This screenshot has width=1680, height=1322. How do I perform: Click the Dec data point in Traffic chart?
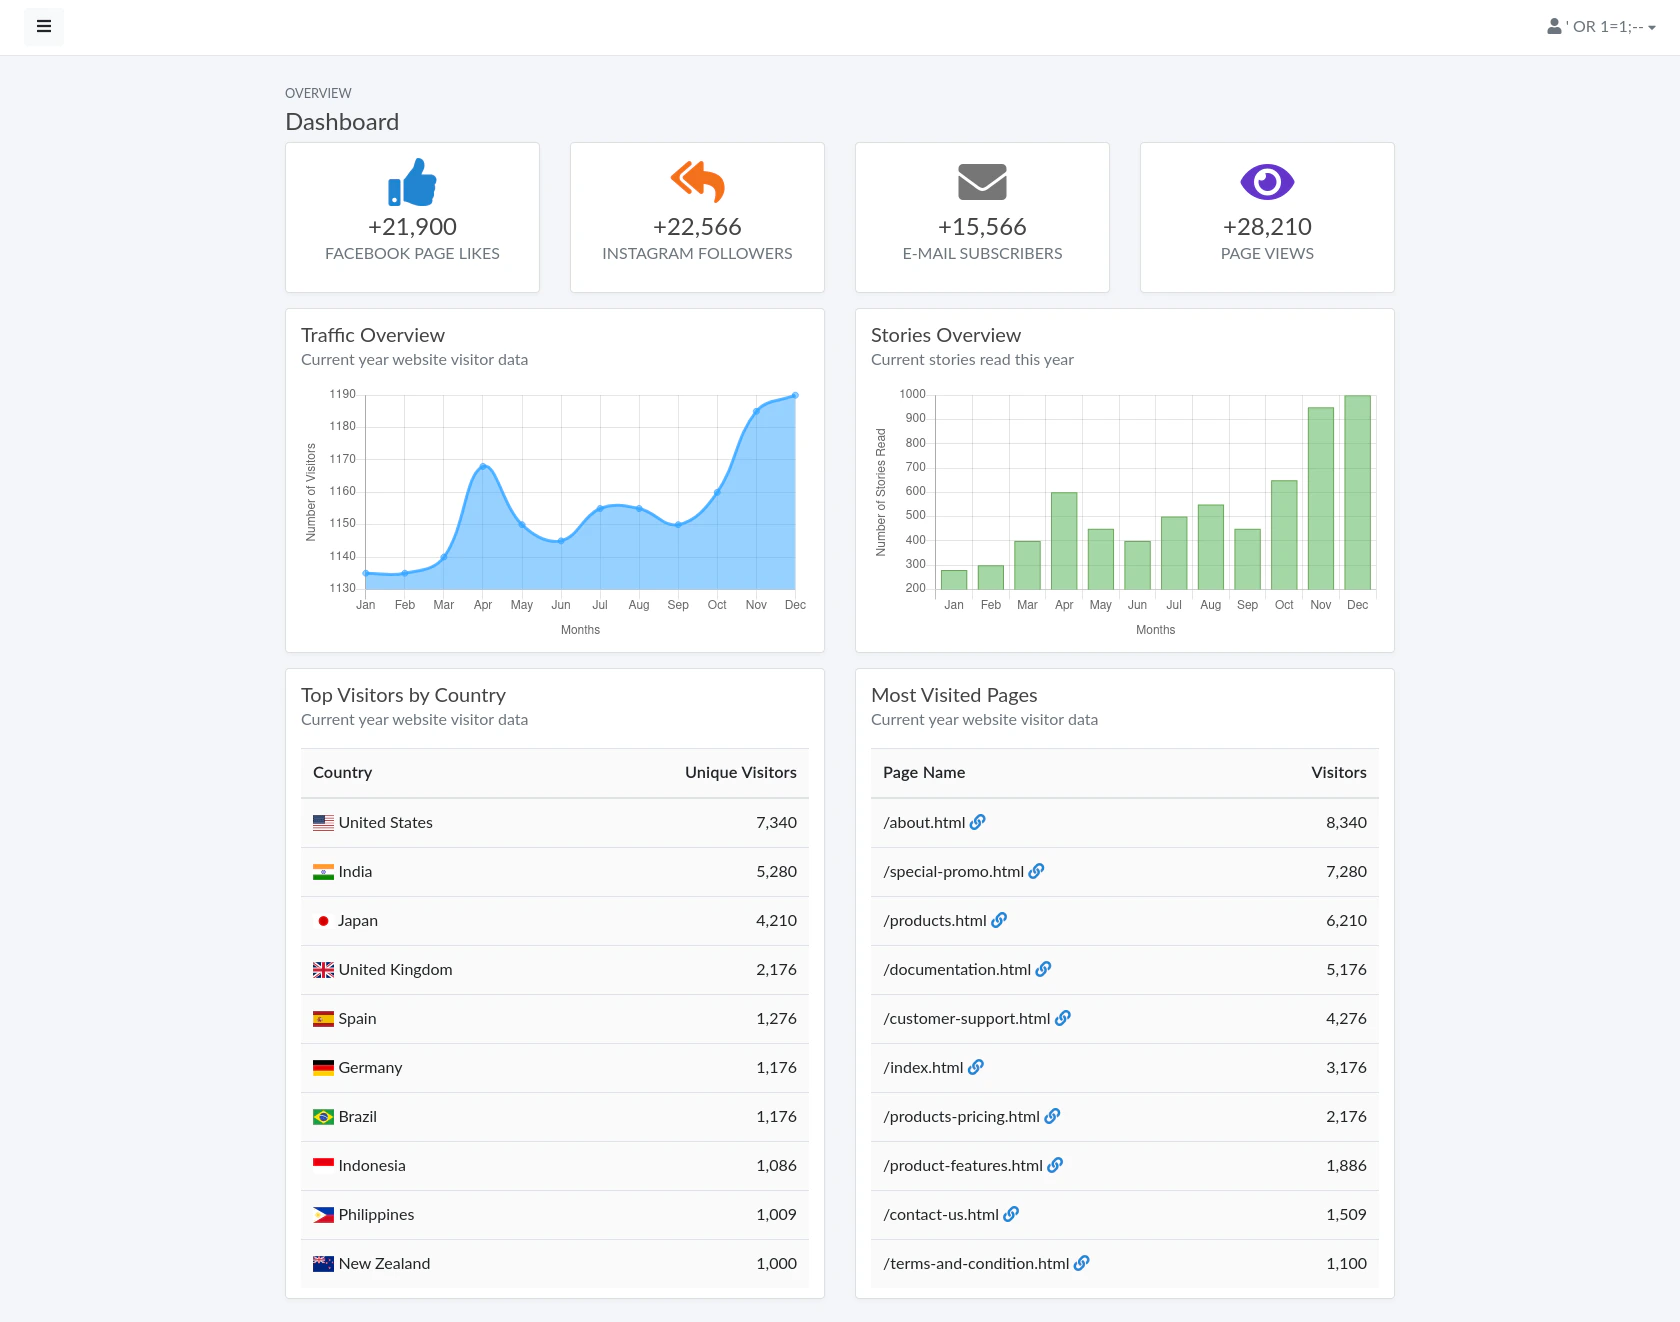coord(795,396)
